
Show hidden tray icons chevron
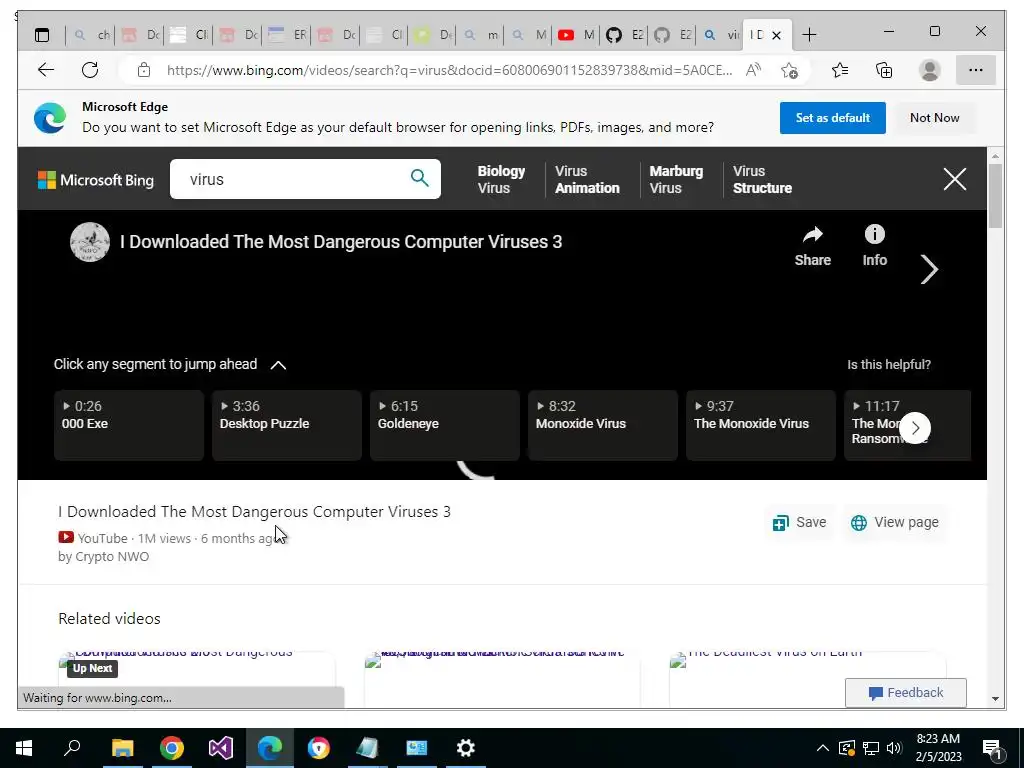pyautogui.click(x=823, y=748)
